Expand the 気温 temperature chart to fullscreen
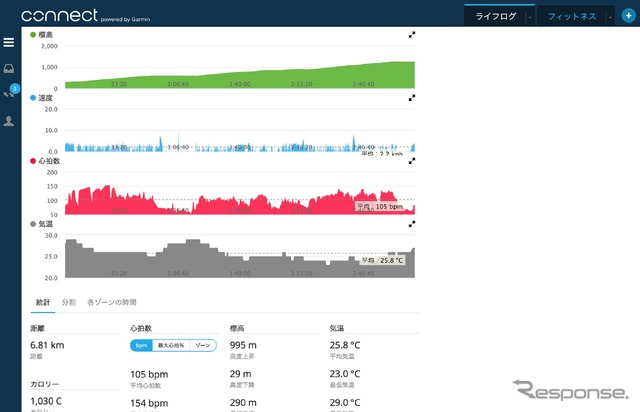The image size is (640, 412). coord(412,225)
